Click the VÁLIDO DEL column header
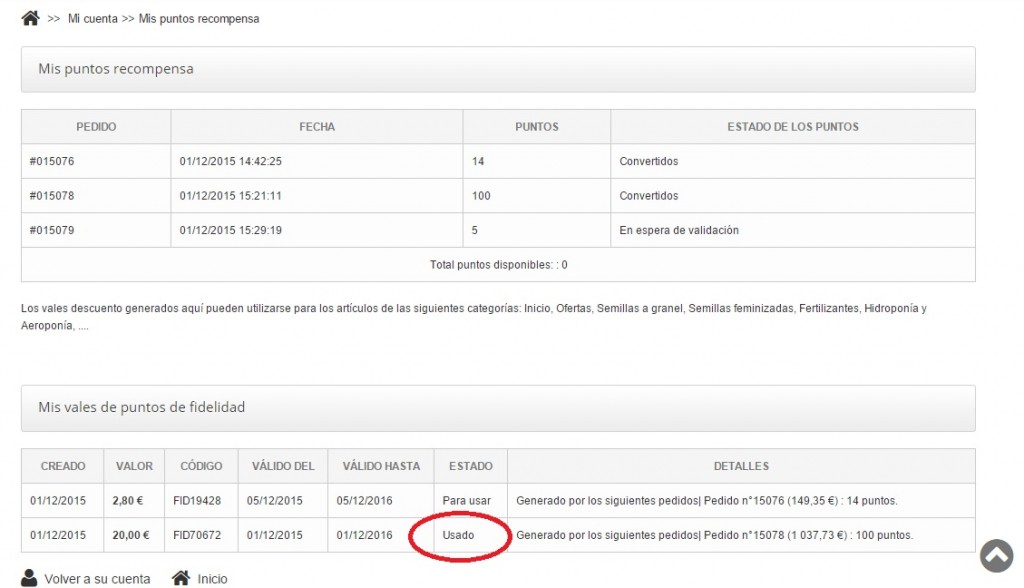This screenshot has width=1024, height=588. click(x=283, y=466)
